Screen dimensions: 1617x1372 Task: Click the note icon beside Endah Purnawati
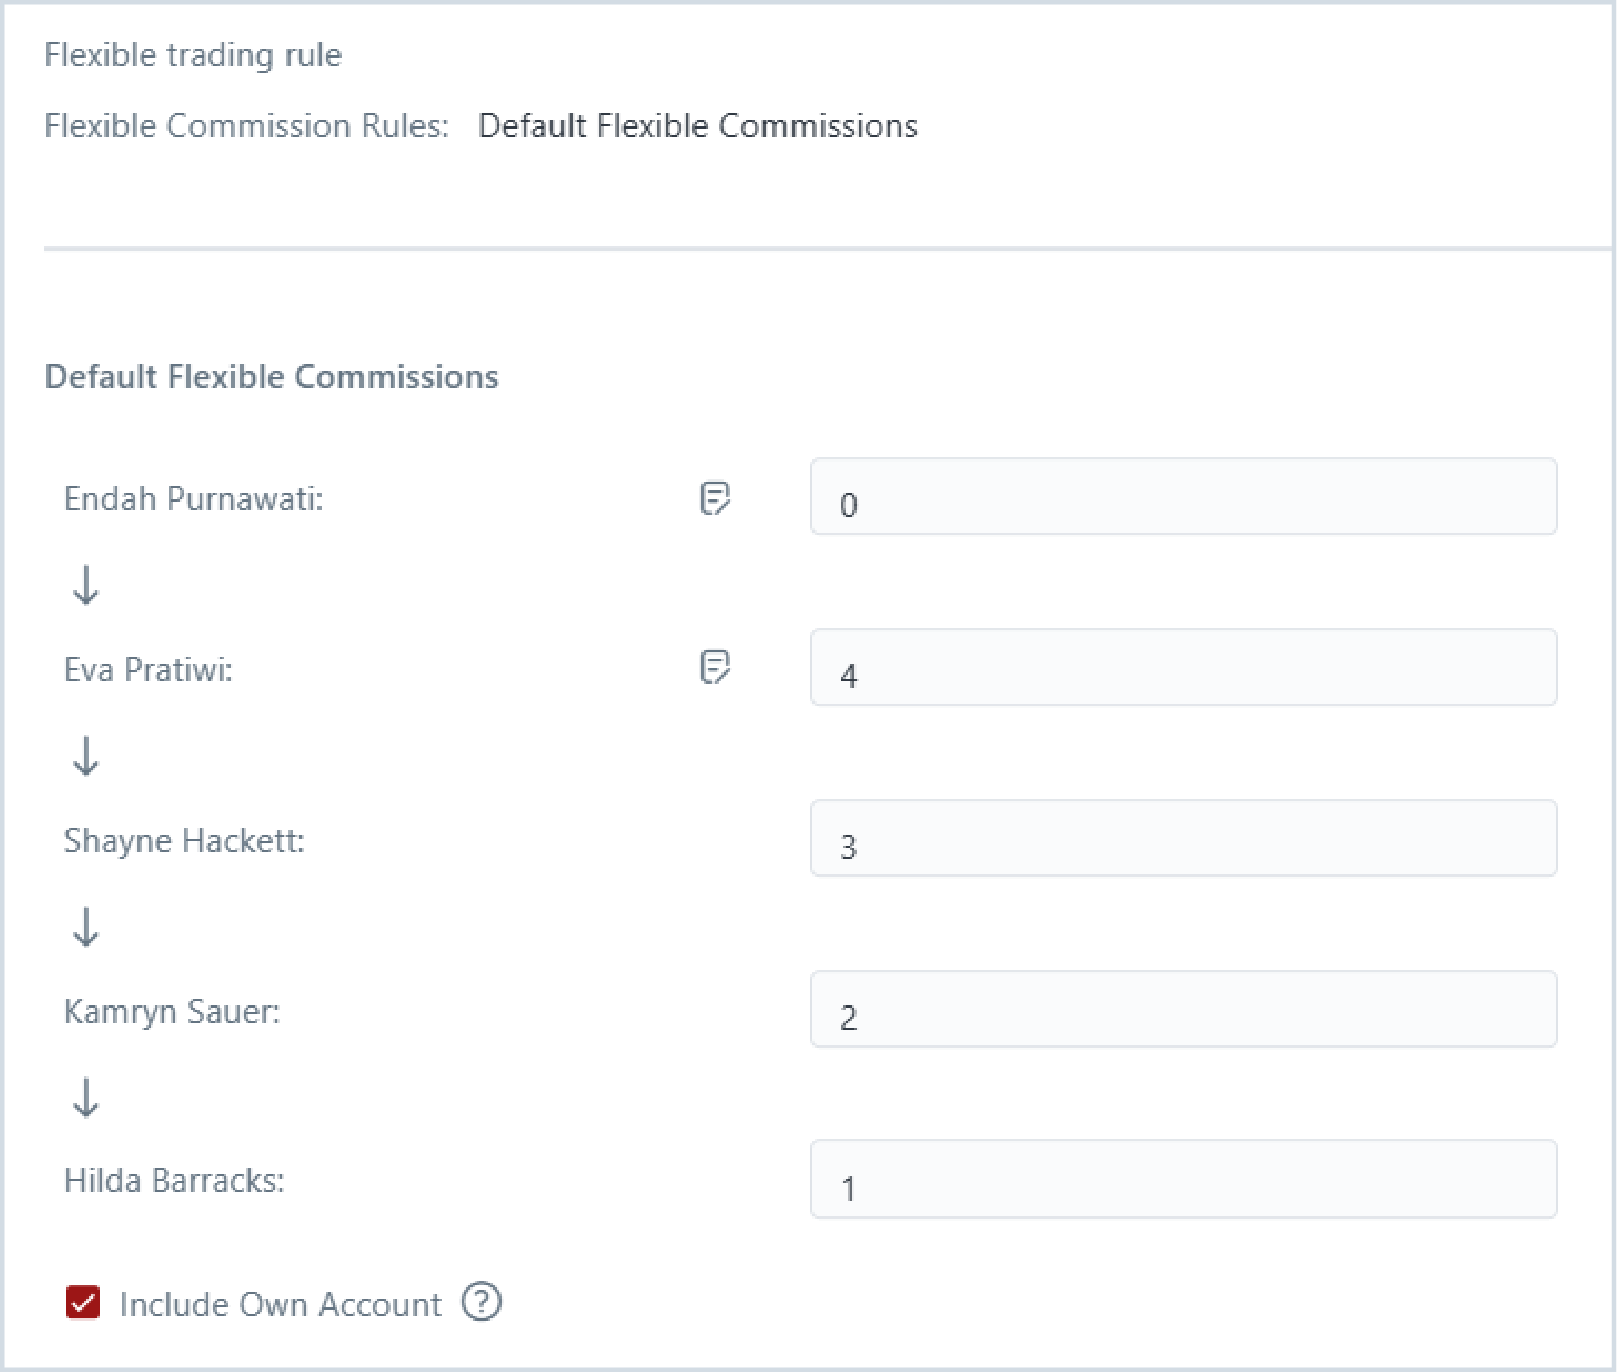(714, 497)
